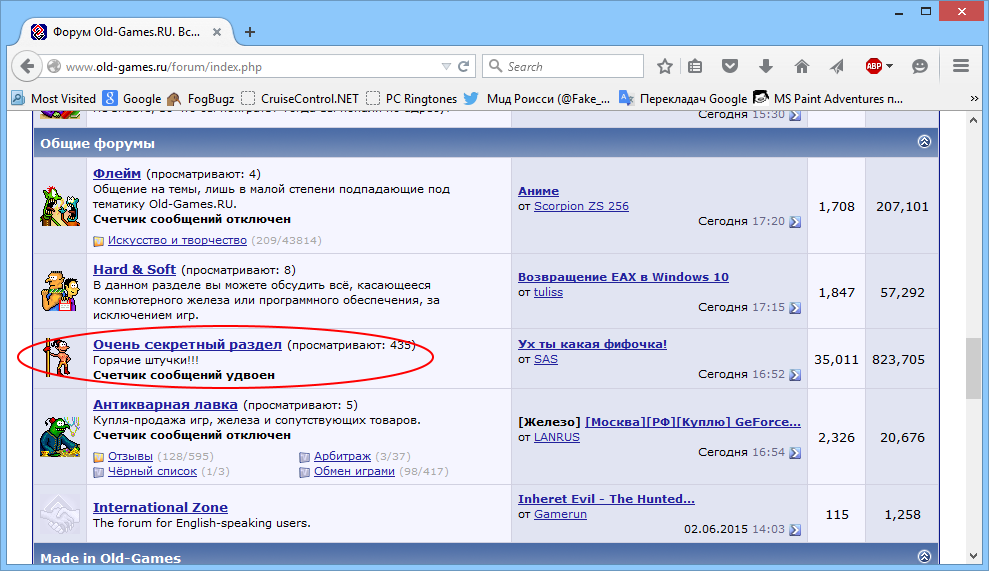Open the bookmarks list icon
Screen dimensions: 989x571
(695, 66)
